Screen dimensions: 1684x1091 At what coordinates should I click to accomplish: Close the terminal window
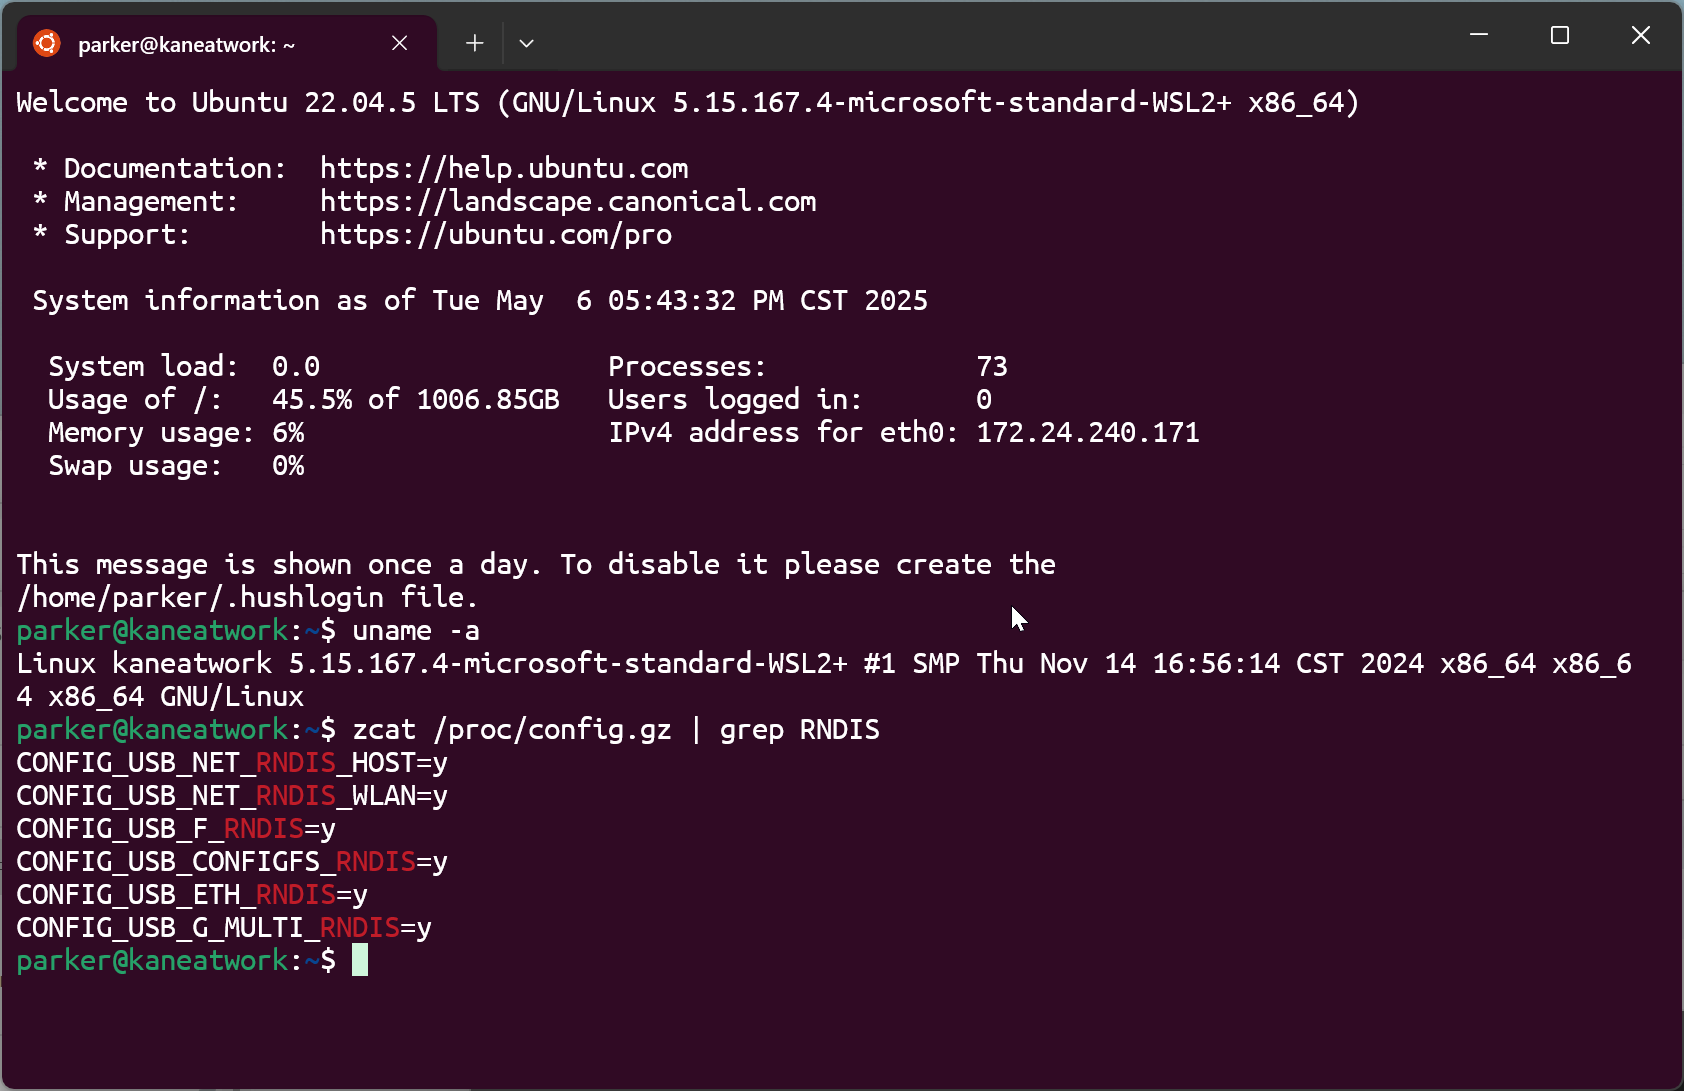pos(1640,35)
